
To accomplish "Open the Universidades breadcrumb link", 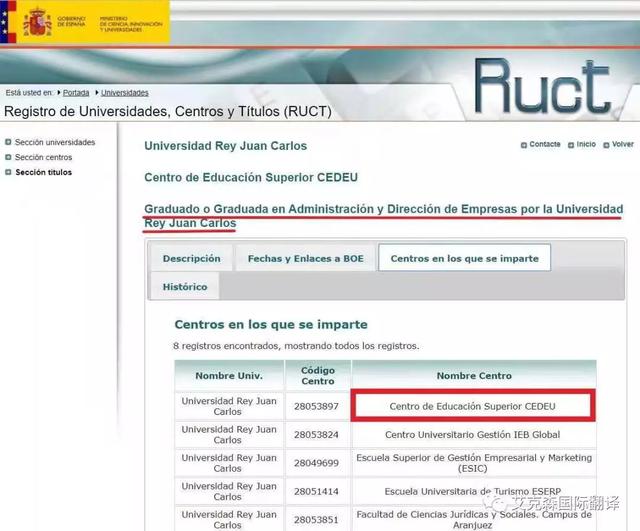I will pyautogui.click(x=124, y=93).
